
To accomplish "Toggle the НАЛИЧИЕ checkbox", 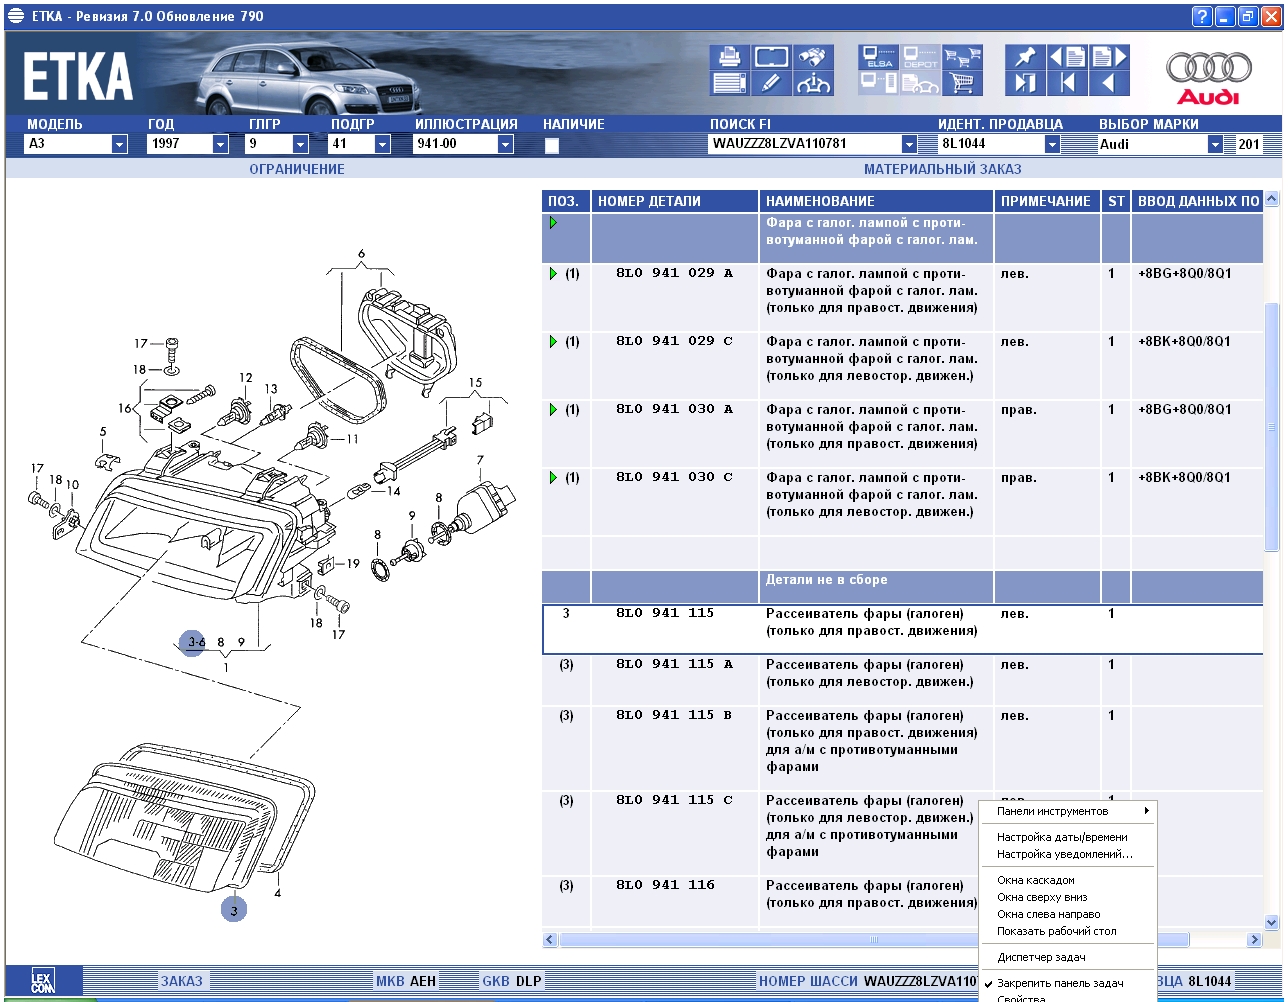I will click(552, 145).
